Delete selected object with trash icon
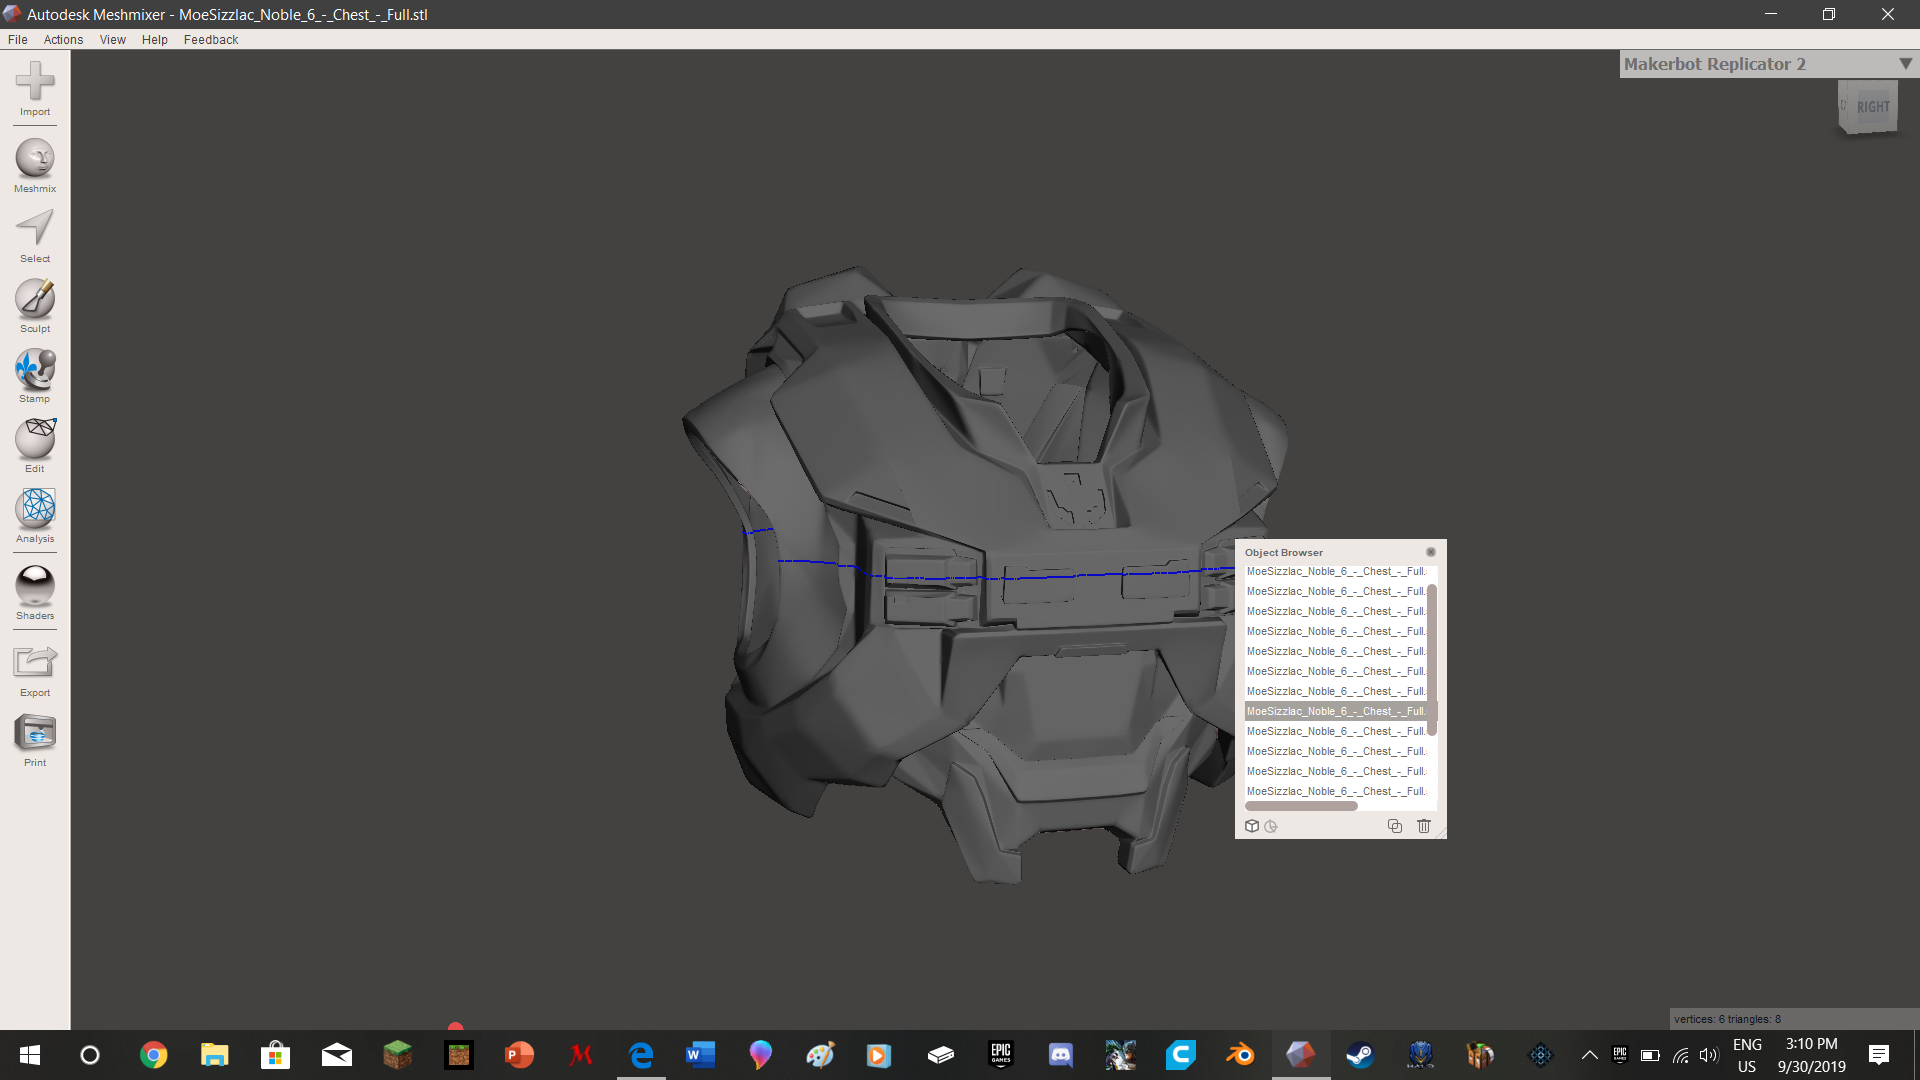Screen dimensions: 1920x1080 pyautogui.click(x=1424, y=826)
